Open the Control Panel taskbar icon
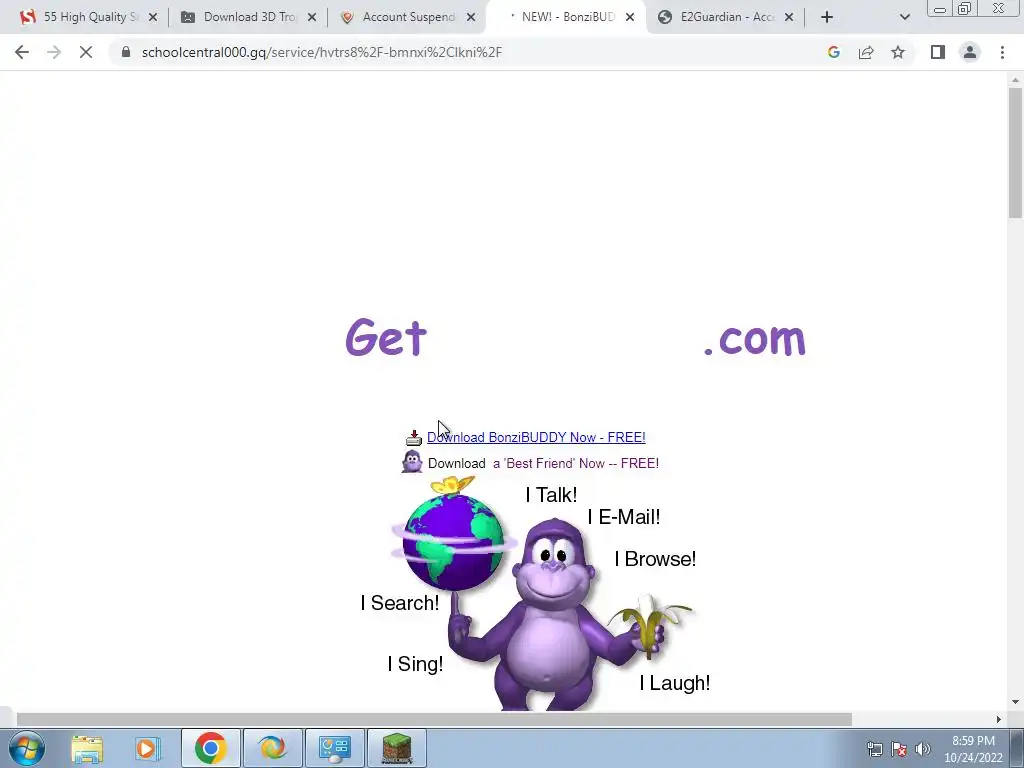 [334, 748]
